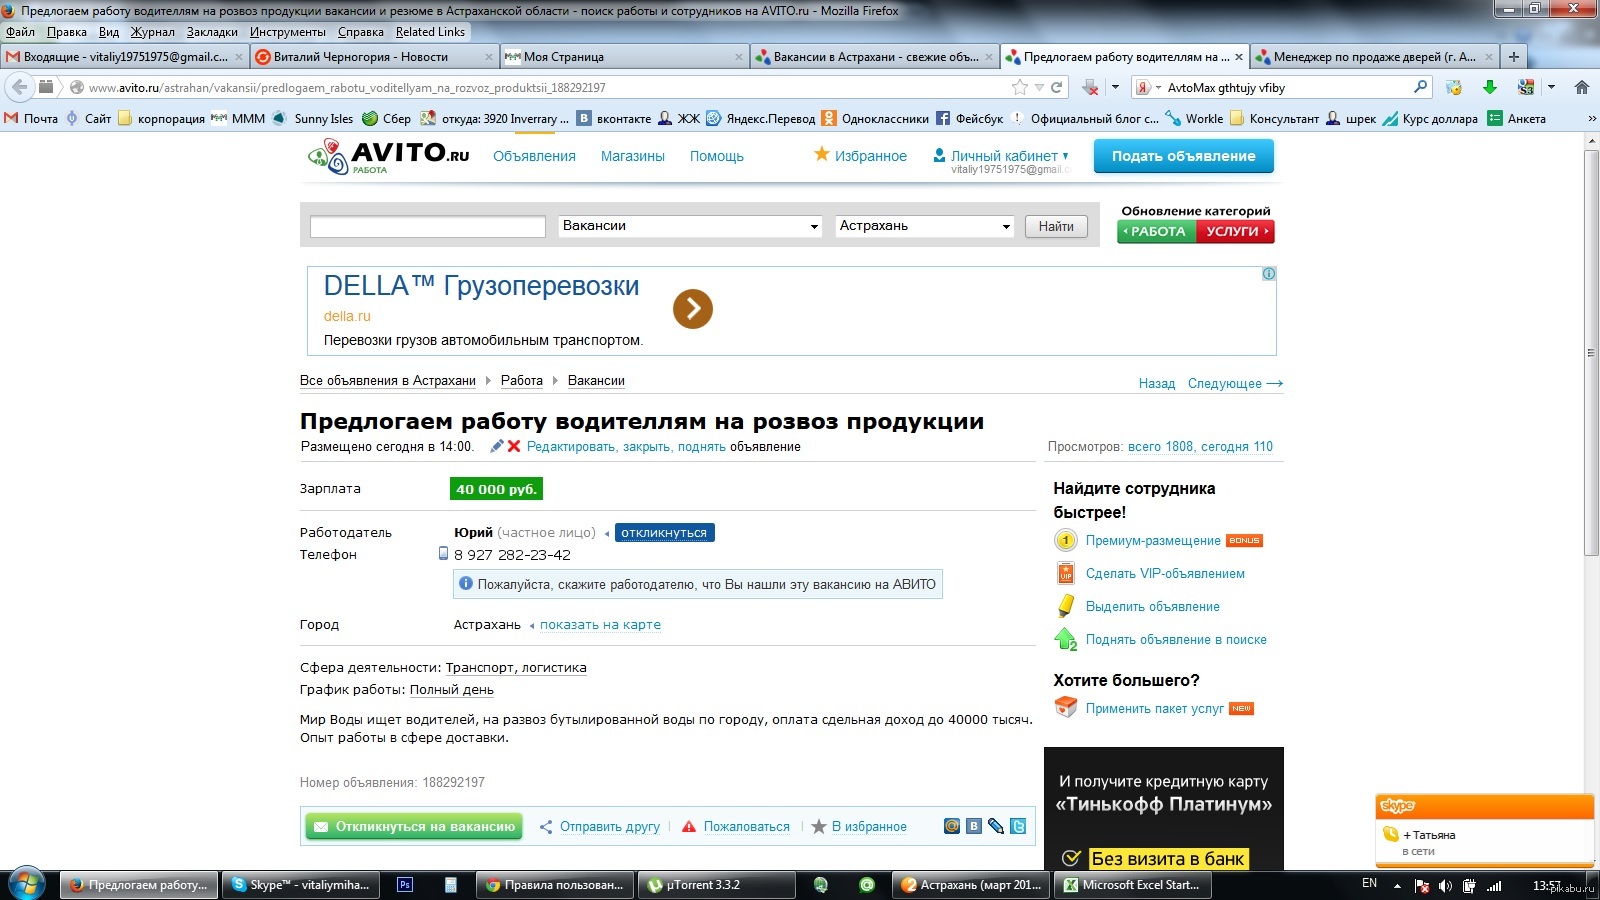Click the pencil edit icon beside the listing date
Viewport: 1600px width, 900px height.
click(x=497, y=446)
